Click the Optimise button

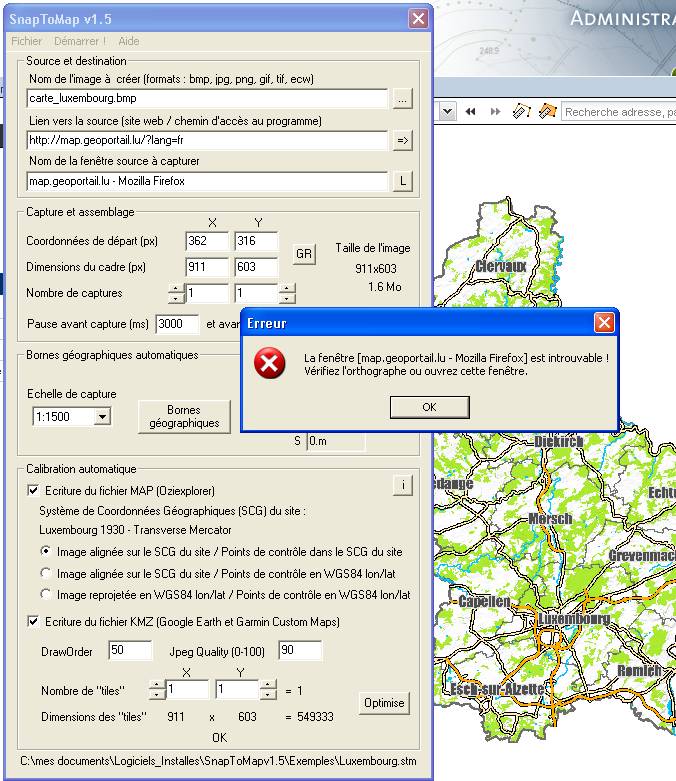384,703
